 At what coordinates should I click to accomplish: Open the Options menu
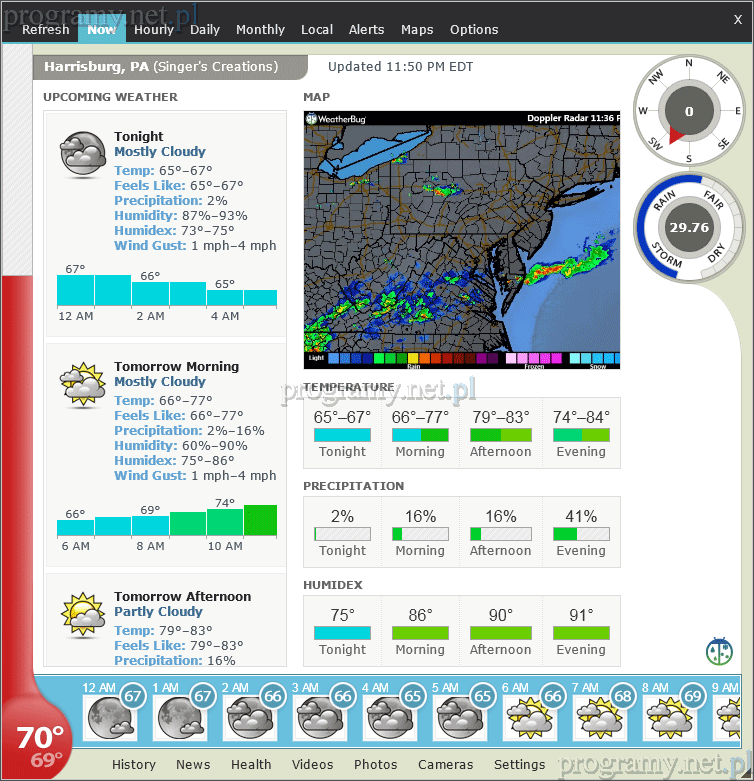(474, 29)
